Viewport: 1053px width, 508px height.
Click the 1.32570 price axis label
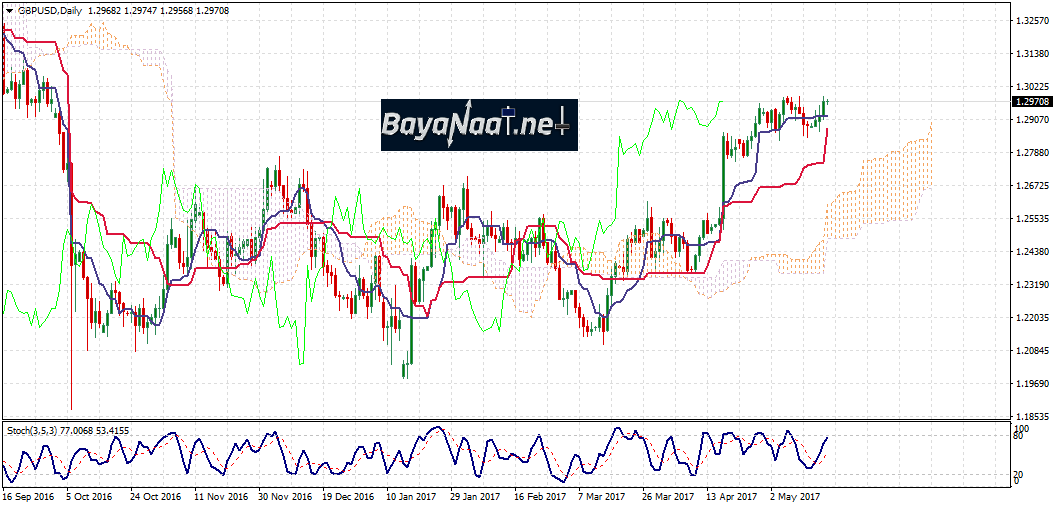[1031, 21]
